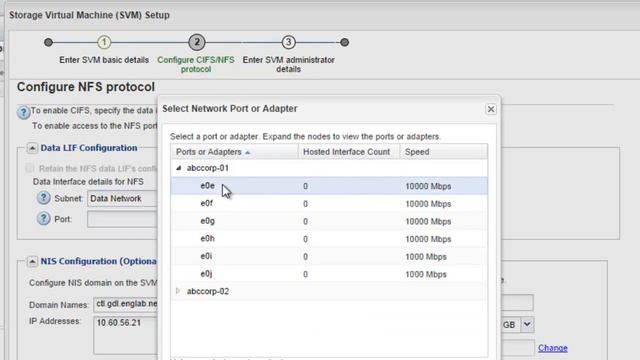Open help icon next to Subnet
The height and width of the screenshot is (360, 640).
click(x=43, y=198)
